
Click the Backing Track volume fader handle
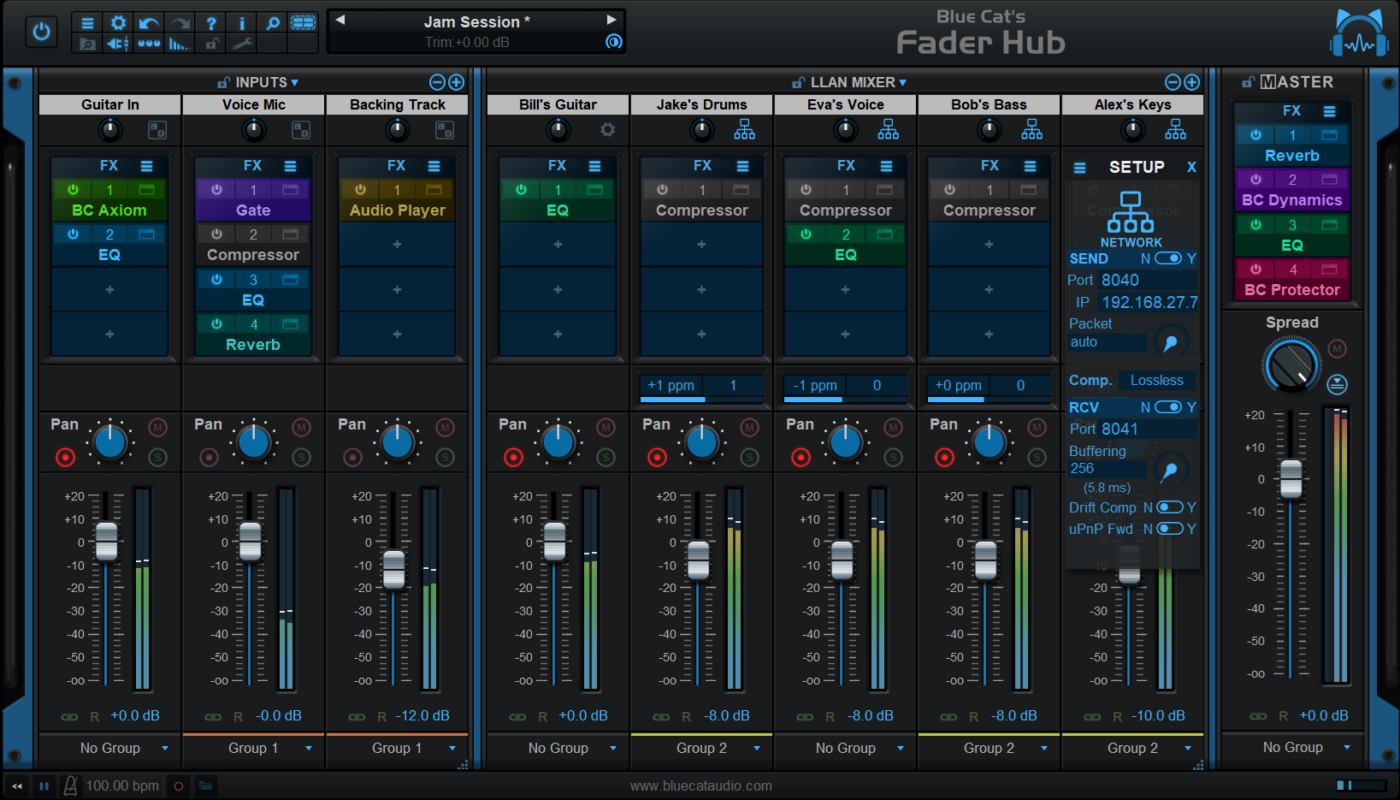(394, 569)
